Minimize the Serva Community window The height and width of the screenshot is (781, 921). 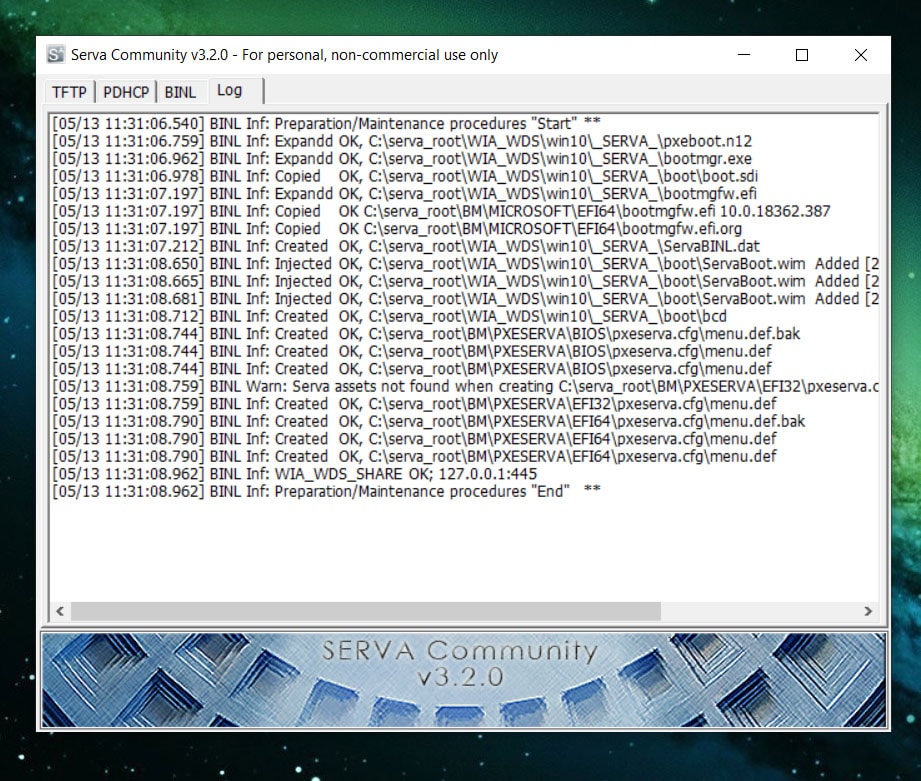(744, 55)
